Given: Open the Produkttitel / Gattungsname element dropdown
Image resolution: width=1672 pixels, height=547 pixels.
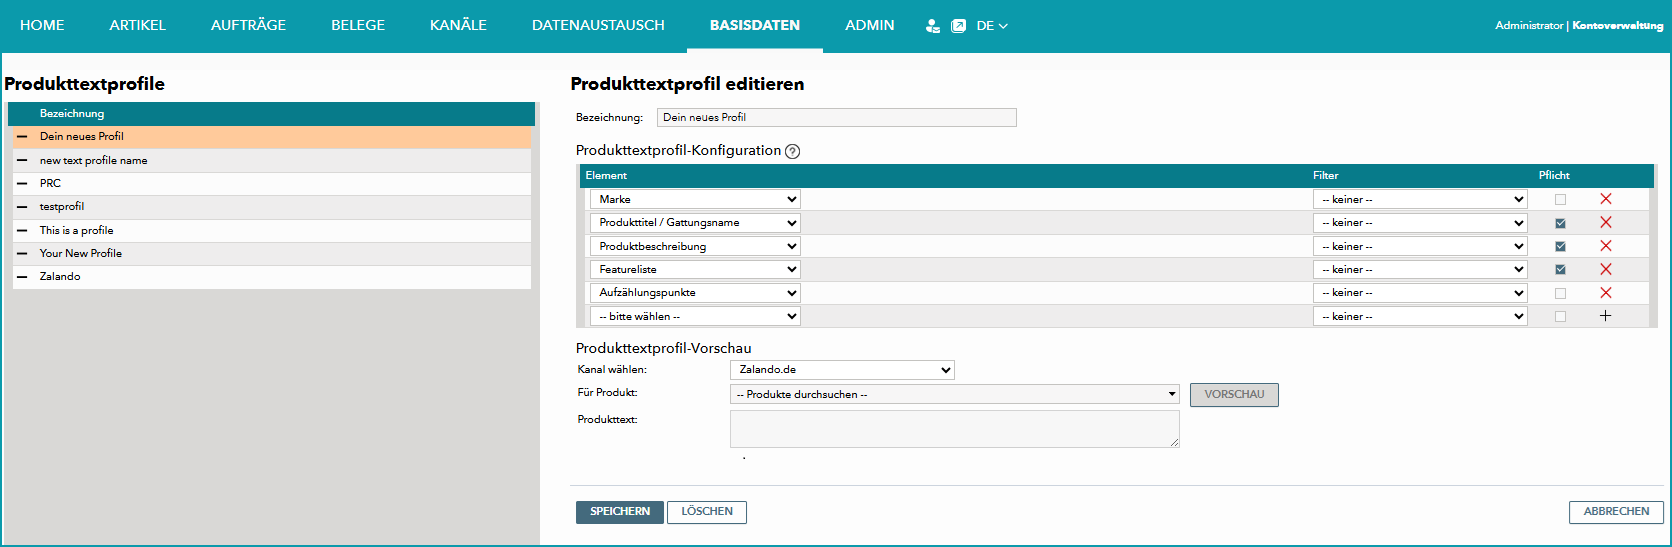Looking at the screenshot, I should coord(695,222).
